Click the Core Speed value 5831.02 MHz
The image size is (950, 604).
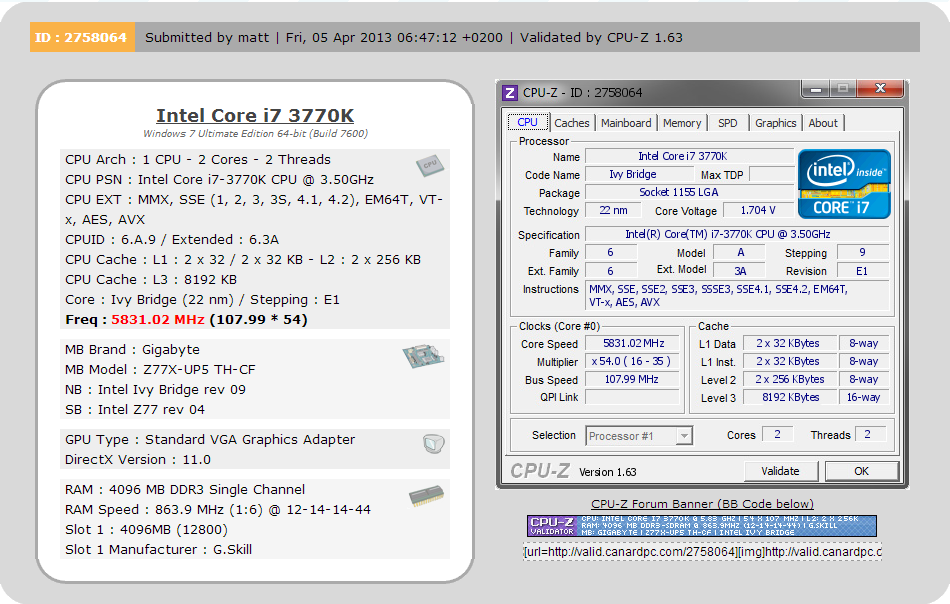(633, 343)
